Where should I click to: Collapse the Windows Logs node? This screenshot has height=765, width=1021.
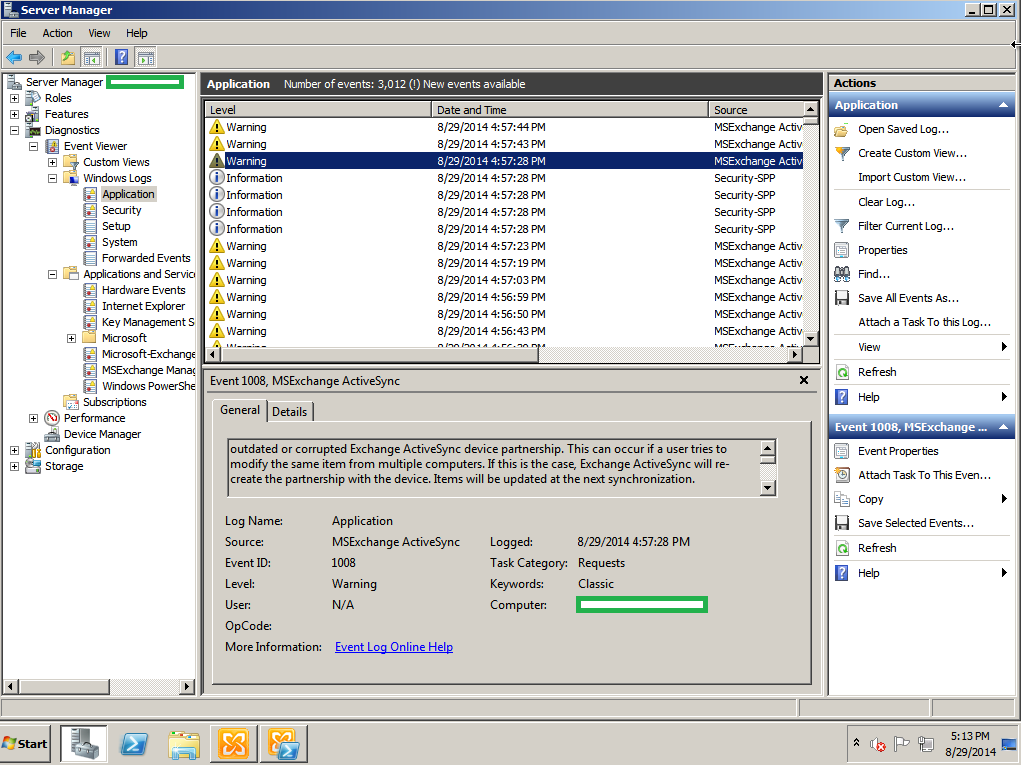point(53,178)
